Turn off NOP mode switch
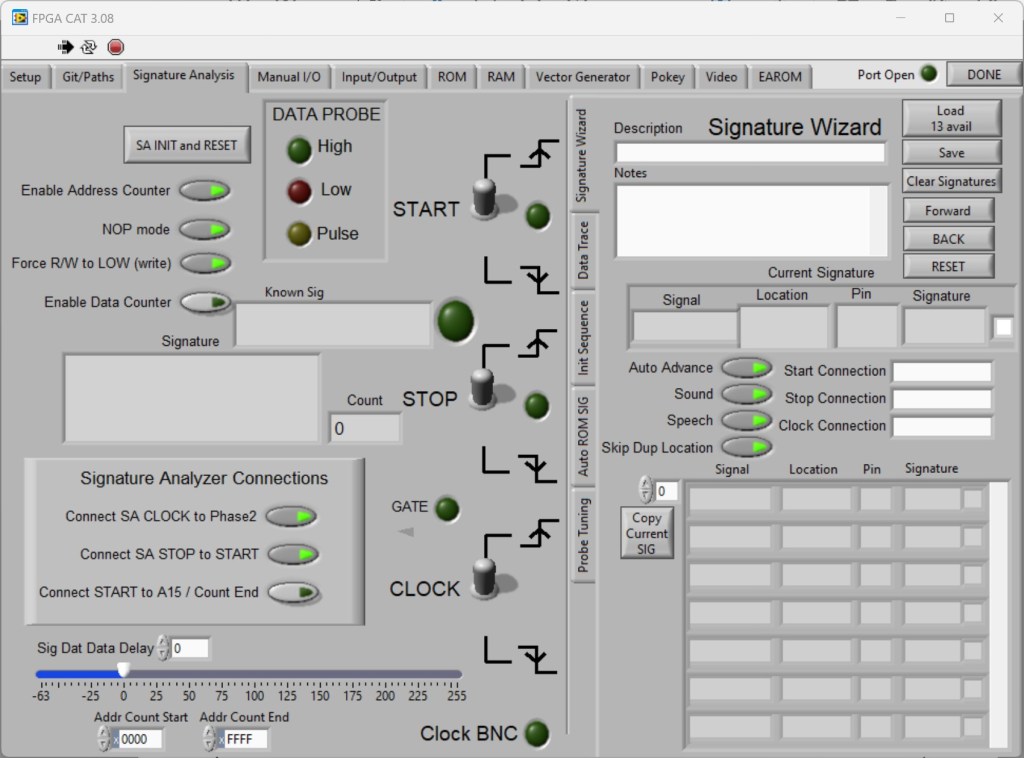This screenshot has height=758, width=1024. [205, 229]
